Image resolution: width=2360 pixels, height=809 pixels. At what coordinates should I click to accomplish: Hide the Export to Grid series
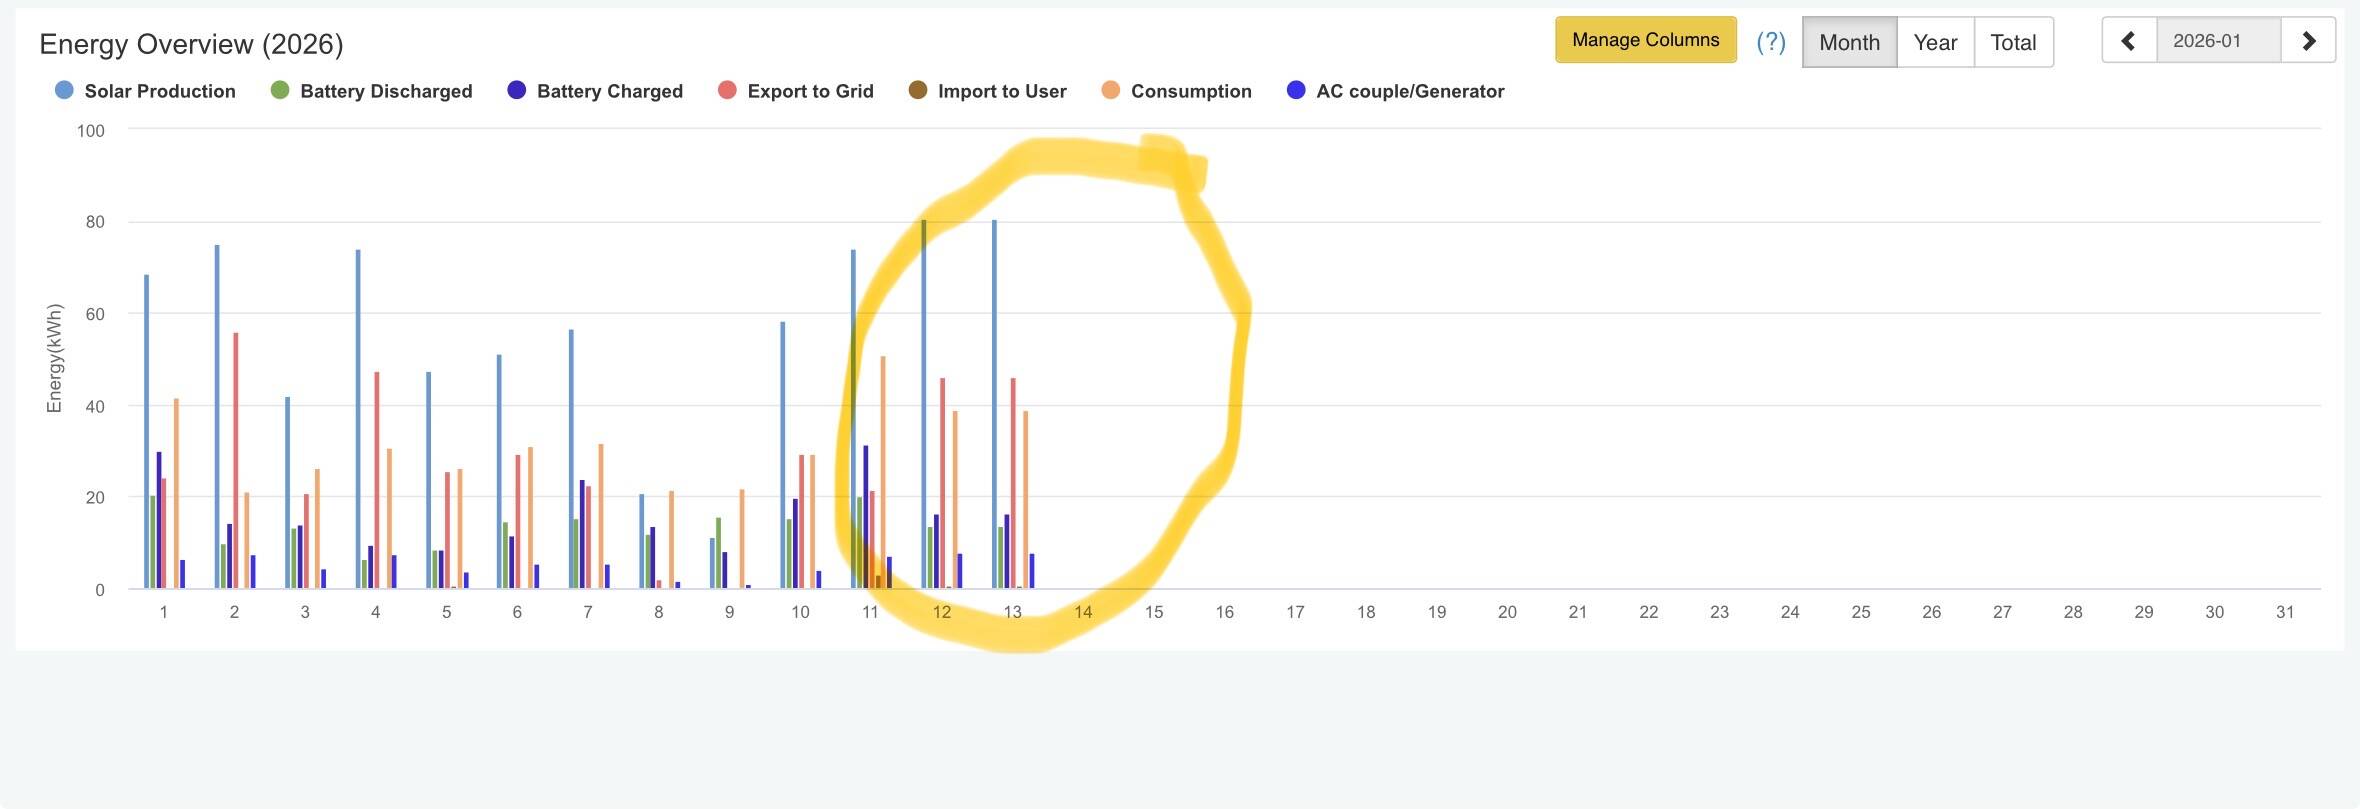(797, 91)
